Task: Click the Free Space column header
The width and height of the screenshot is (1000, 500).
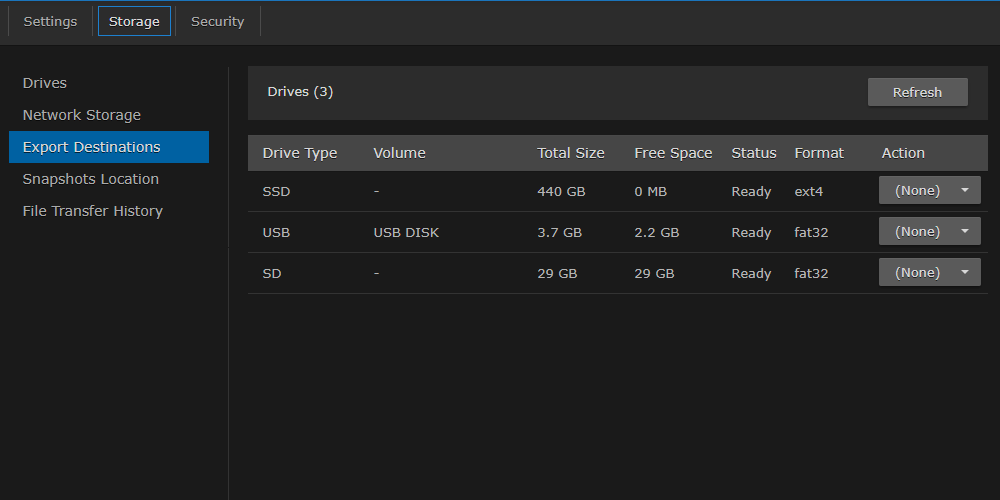Action: pyautogui.click(x=673, y=153)
